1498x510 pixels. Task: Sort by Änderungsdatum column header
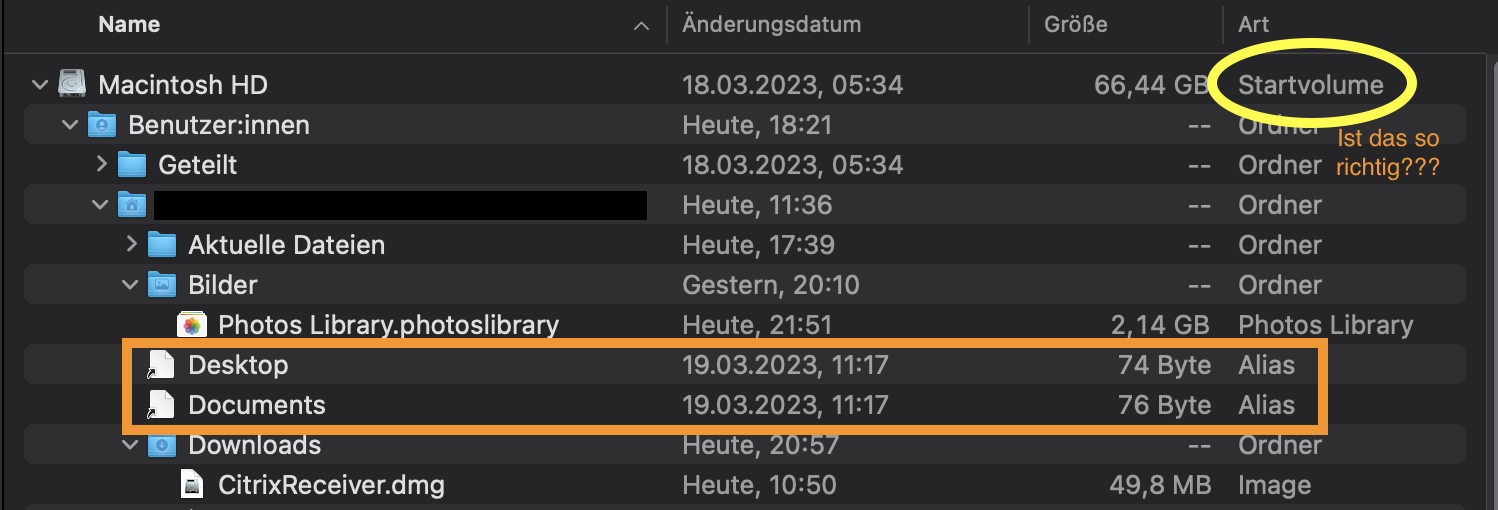click(x=771, y=25)
